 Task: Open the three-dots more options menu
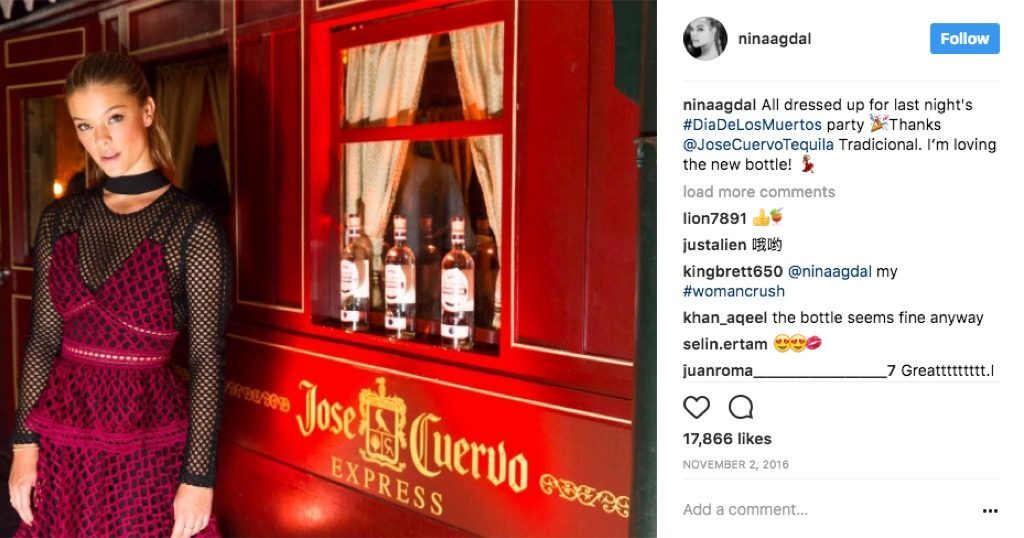[990, 511]
